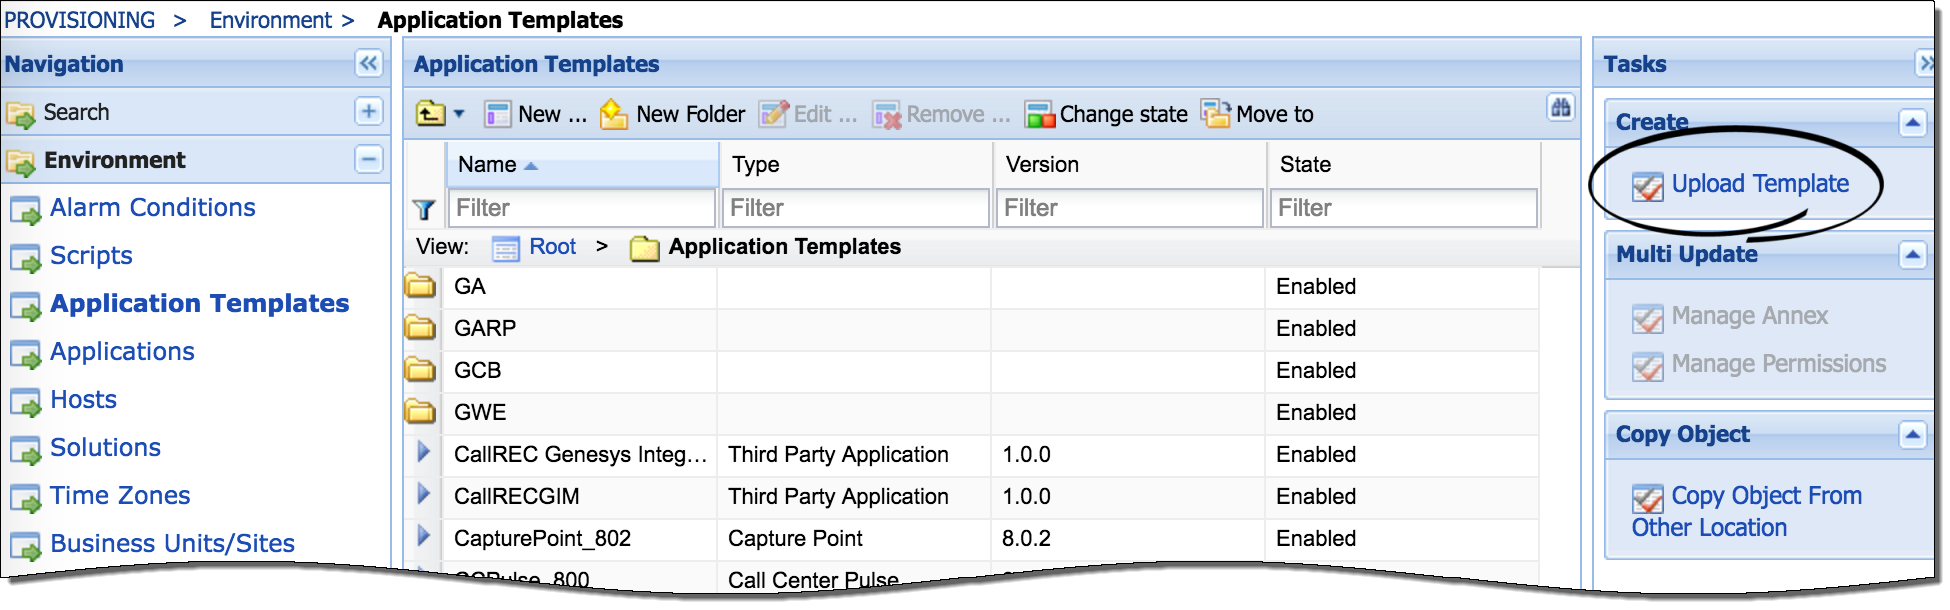Select Hosts in the Environment navigation
Screen dimensions: 1950x610
[83, 399]
